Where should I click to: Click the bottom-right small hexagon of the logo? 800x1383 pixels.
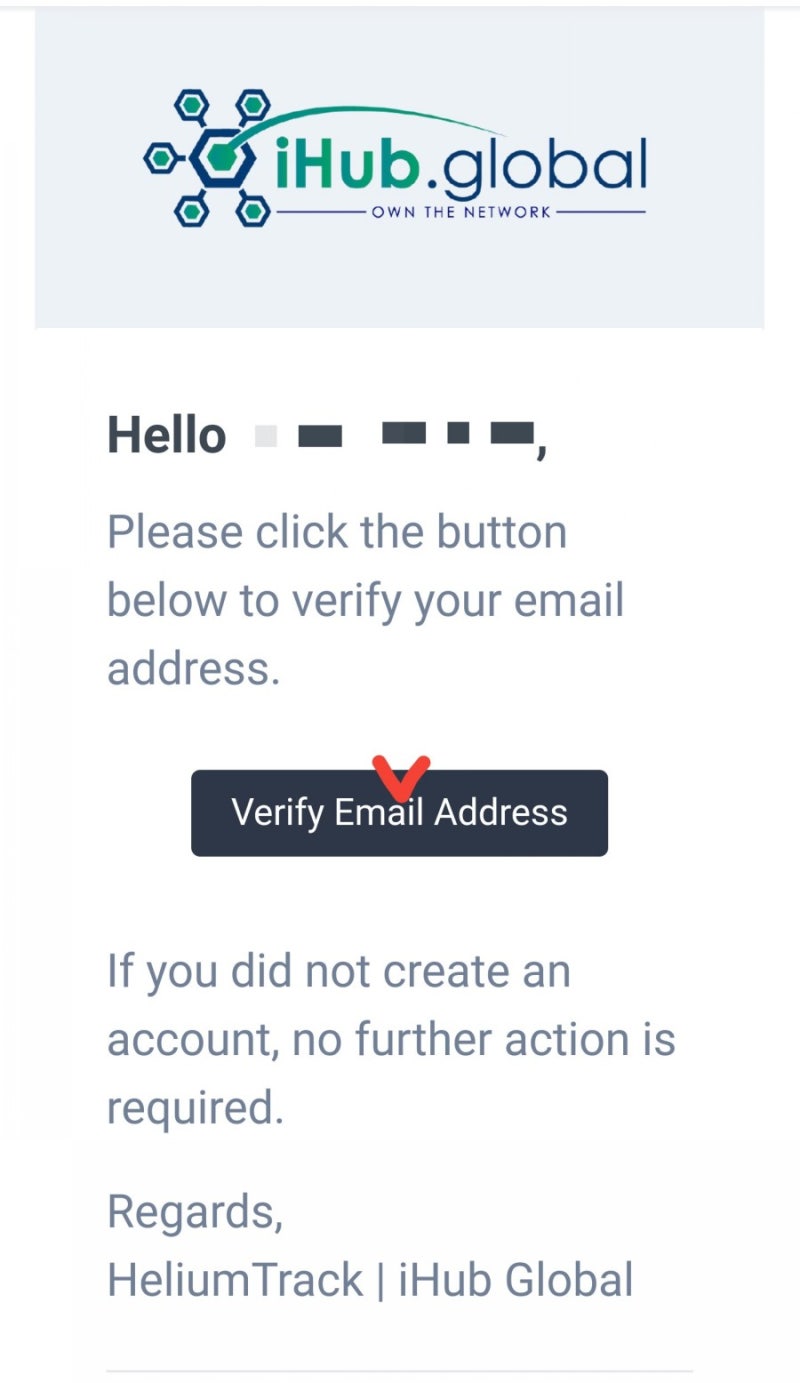click(x=255, y=211)
